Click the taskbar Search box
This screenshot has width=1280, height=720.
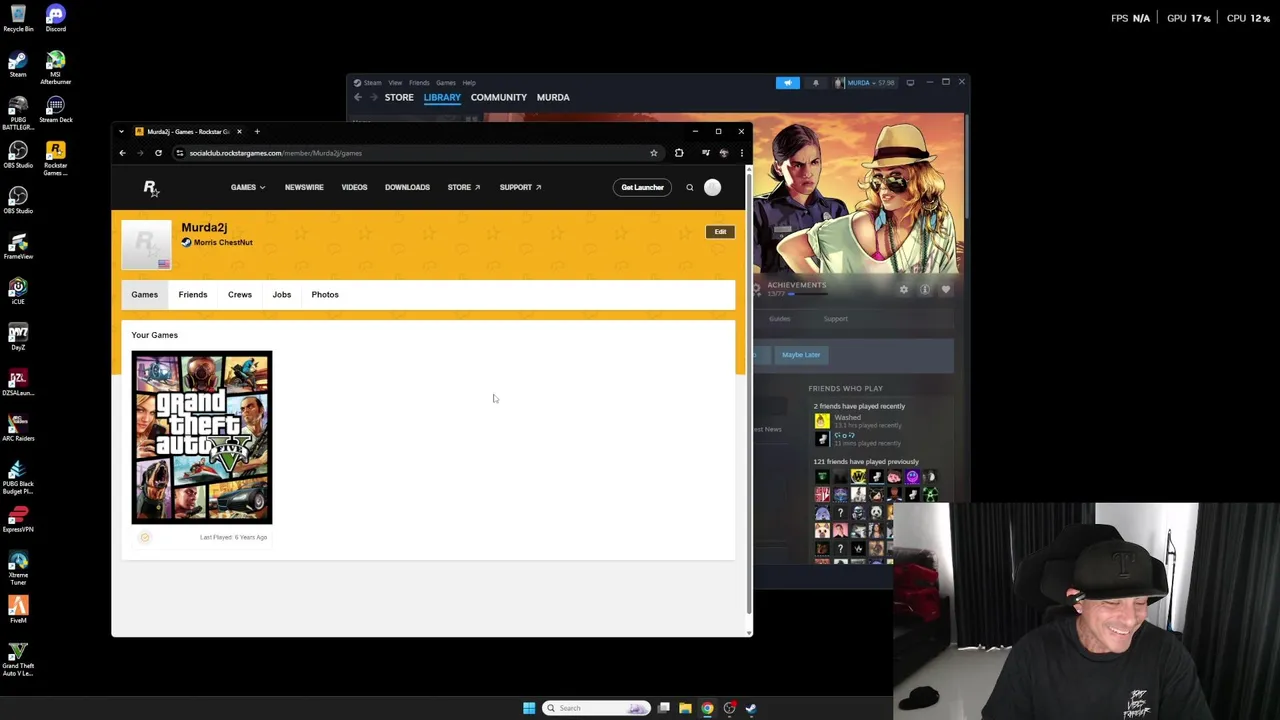pyautogui.click(x=596, y=708)
